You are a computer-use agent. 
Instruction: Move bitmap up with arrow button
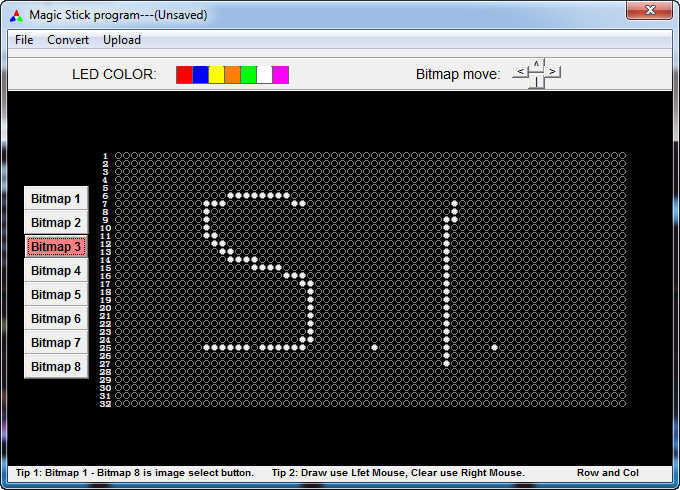point(536,65)
